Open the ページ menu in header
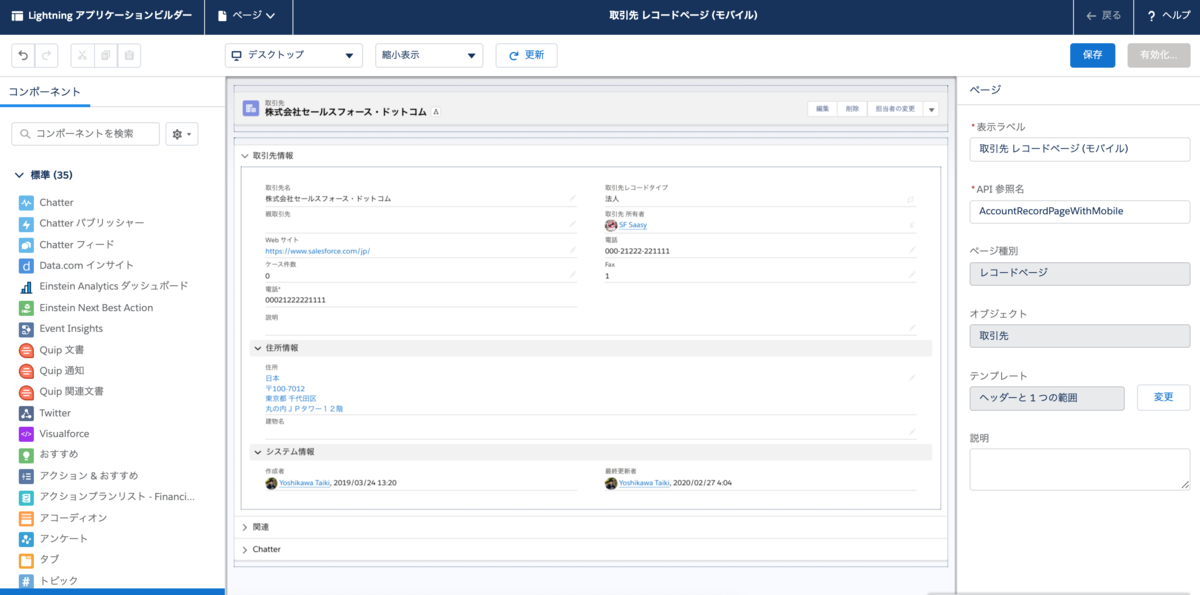1200x595 pixels. [x=247, y=16]
